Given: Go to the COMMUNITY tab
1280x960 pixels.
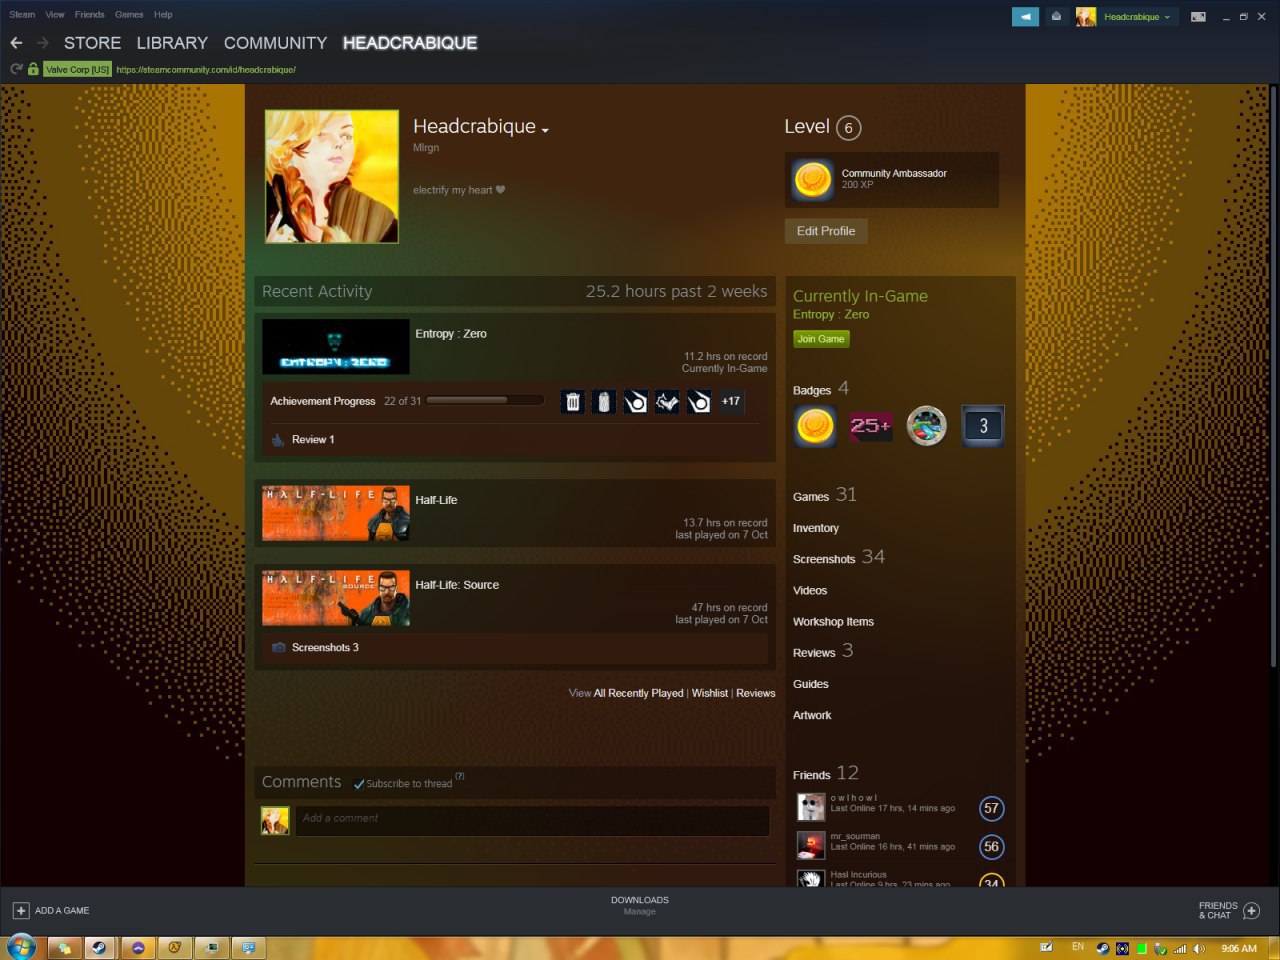Looking at the screenshot, I should [275, 43].
